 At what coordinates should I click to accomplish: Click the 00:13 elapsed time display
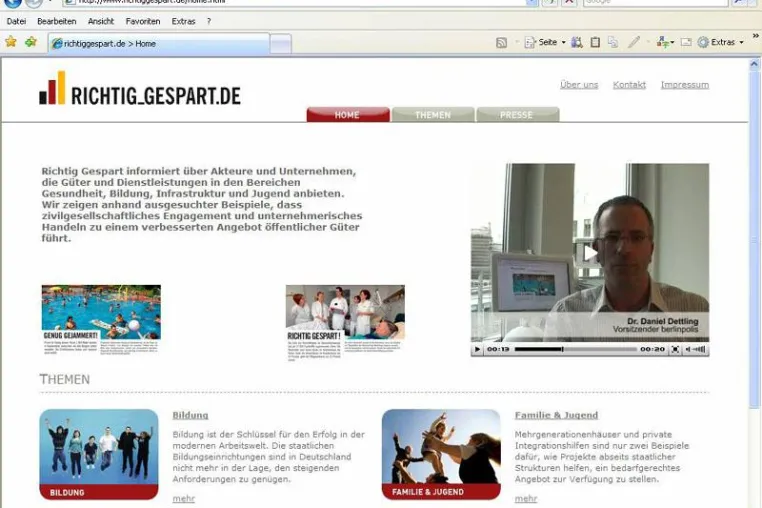[498, 349]
